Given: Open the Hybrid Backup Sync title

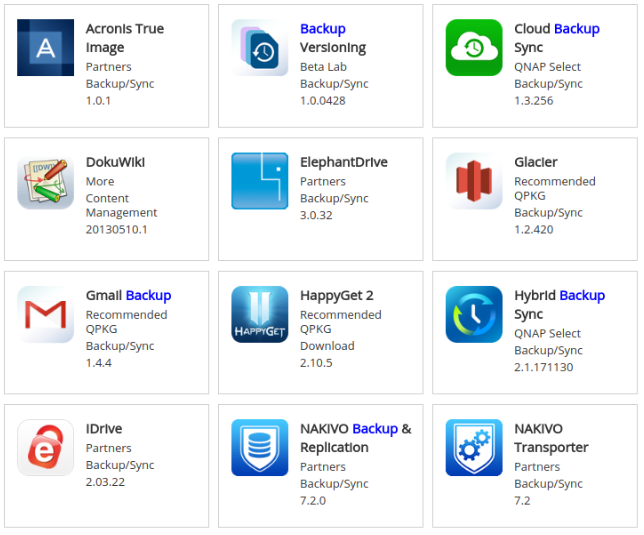Looking at the screenshot, I should pos(560,305).
